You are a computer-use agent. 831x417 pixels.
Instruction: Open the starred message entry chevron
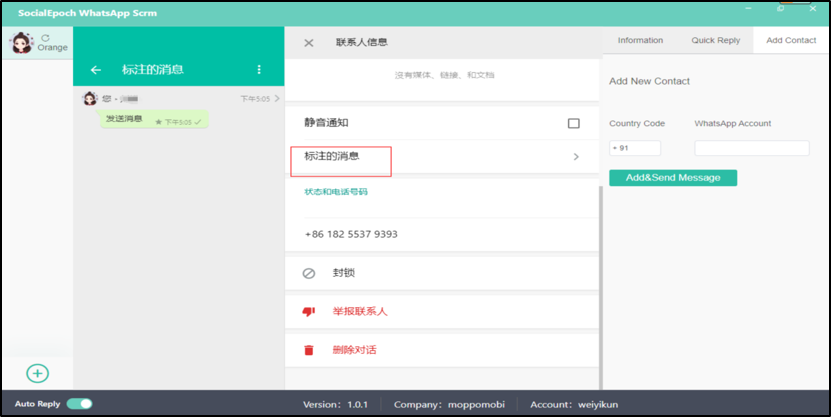(277, 98)
